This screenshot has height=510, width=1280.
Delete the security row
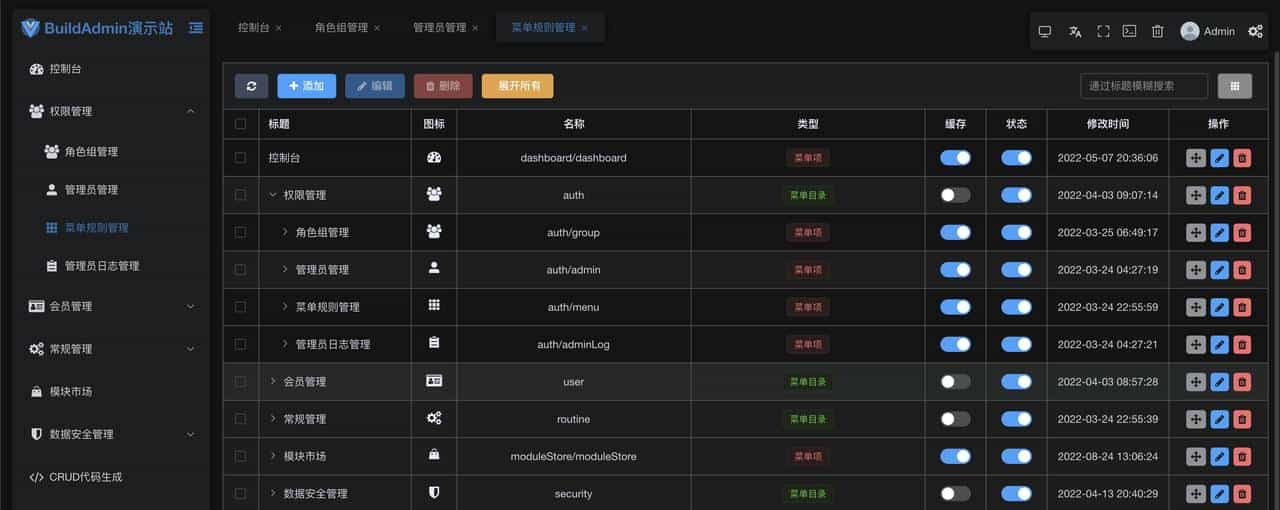[x=1242, y=494]
